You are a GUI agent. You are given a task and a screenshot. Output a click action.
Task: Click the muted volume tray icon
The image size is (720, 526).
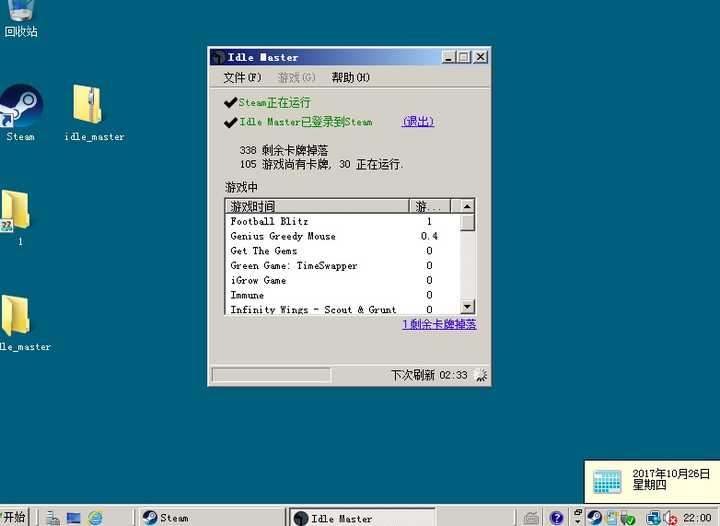pyautogui.click(x=670, y=519)
